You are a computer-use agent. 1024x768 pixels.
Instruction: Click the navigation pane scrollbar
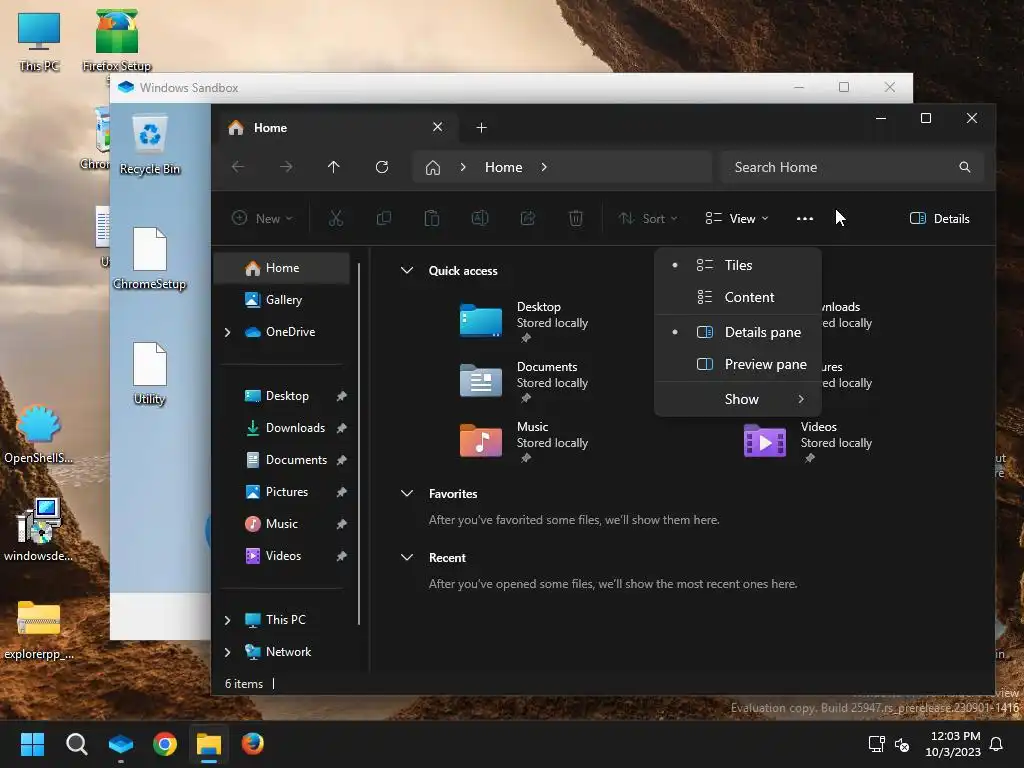coord(359,443)
